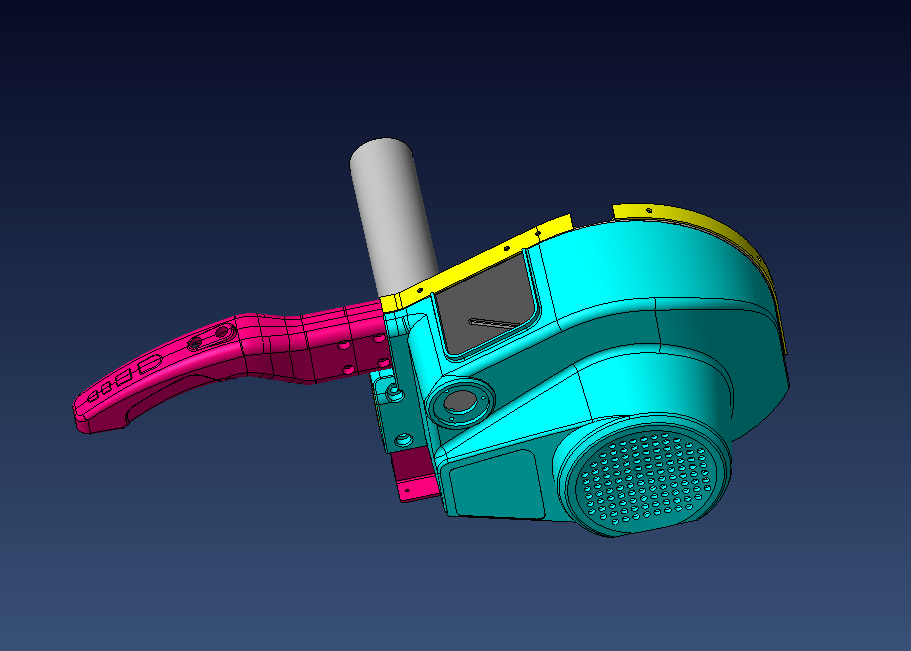Select the oval slot on magenta handle

[211, 338]
